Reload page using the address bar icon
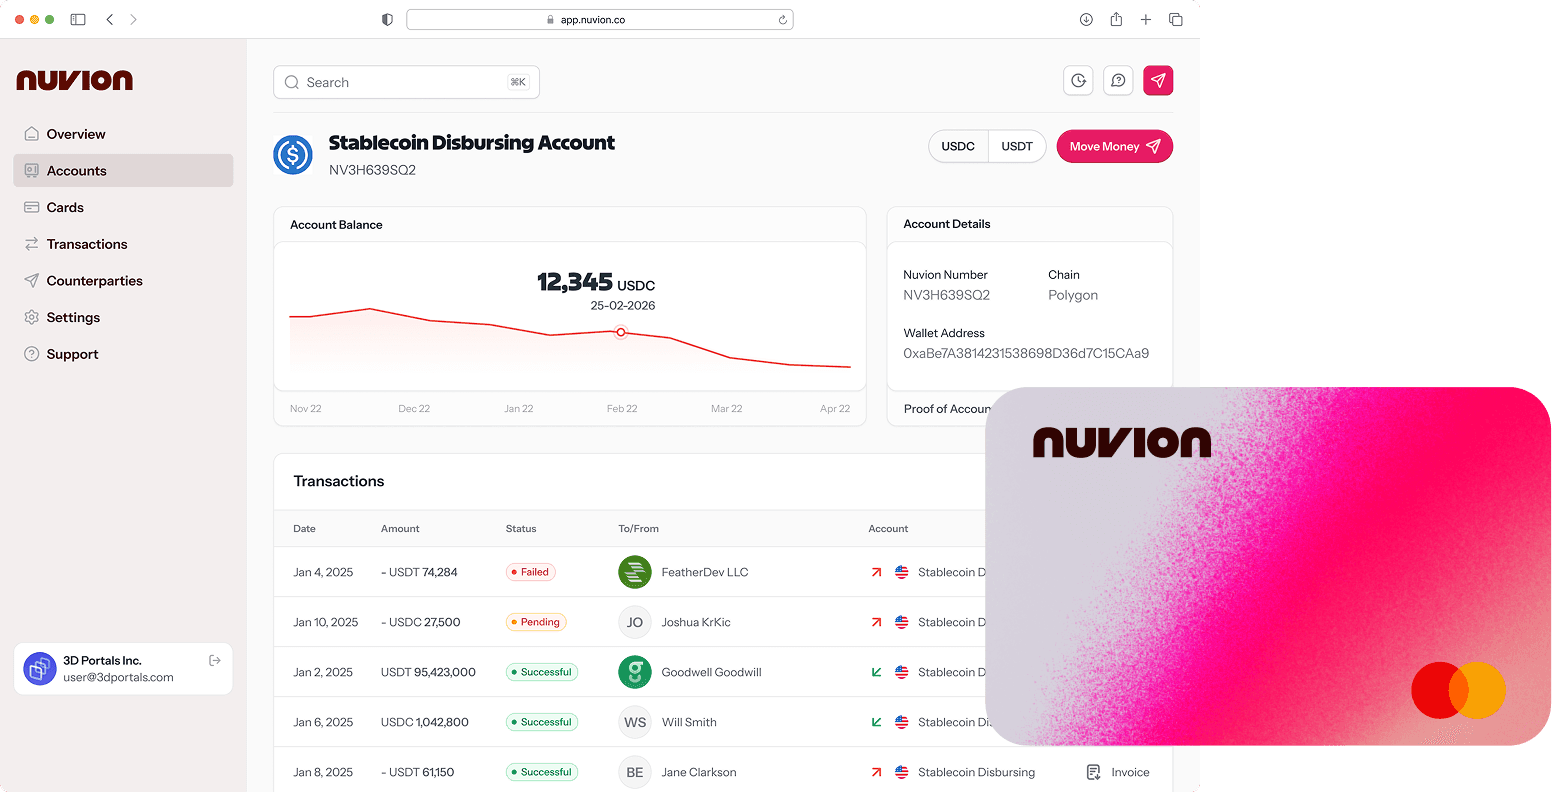Image resolution: width=1552 pixels, height=792 pixels. coord(782,19)
